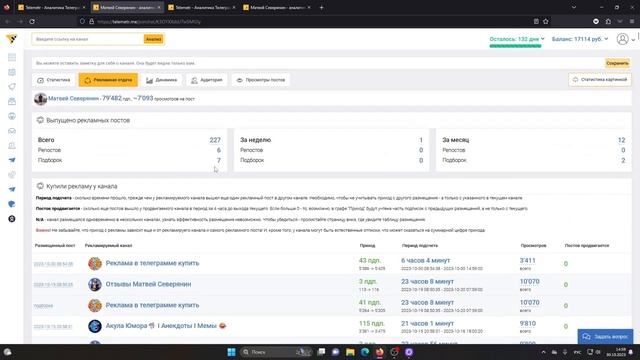The height and width of the screenshot is (360, 640).
Task: Bookmark the page with the star icon
Action: 546,21
